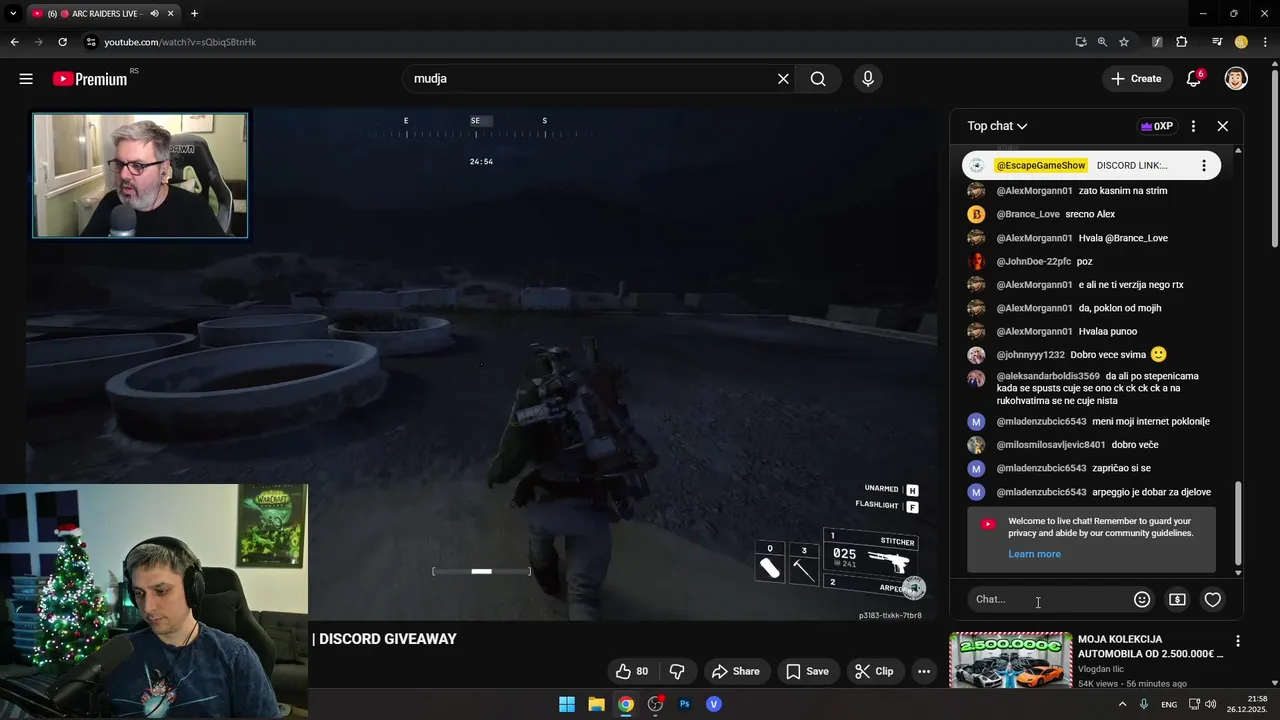Start voice search with microphone
Viewport: 1280px width, 720px height.
(868, 79)
